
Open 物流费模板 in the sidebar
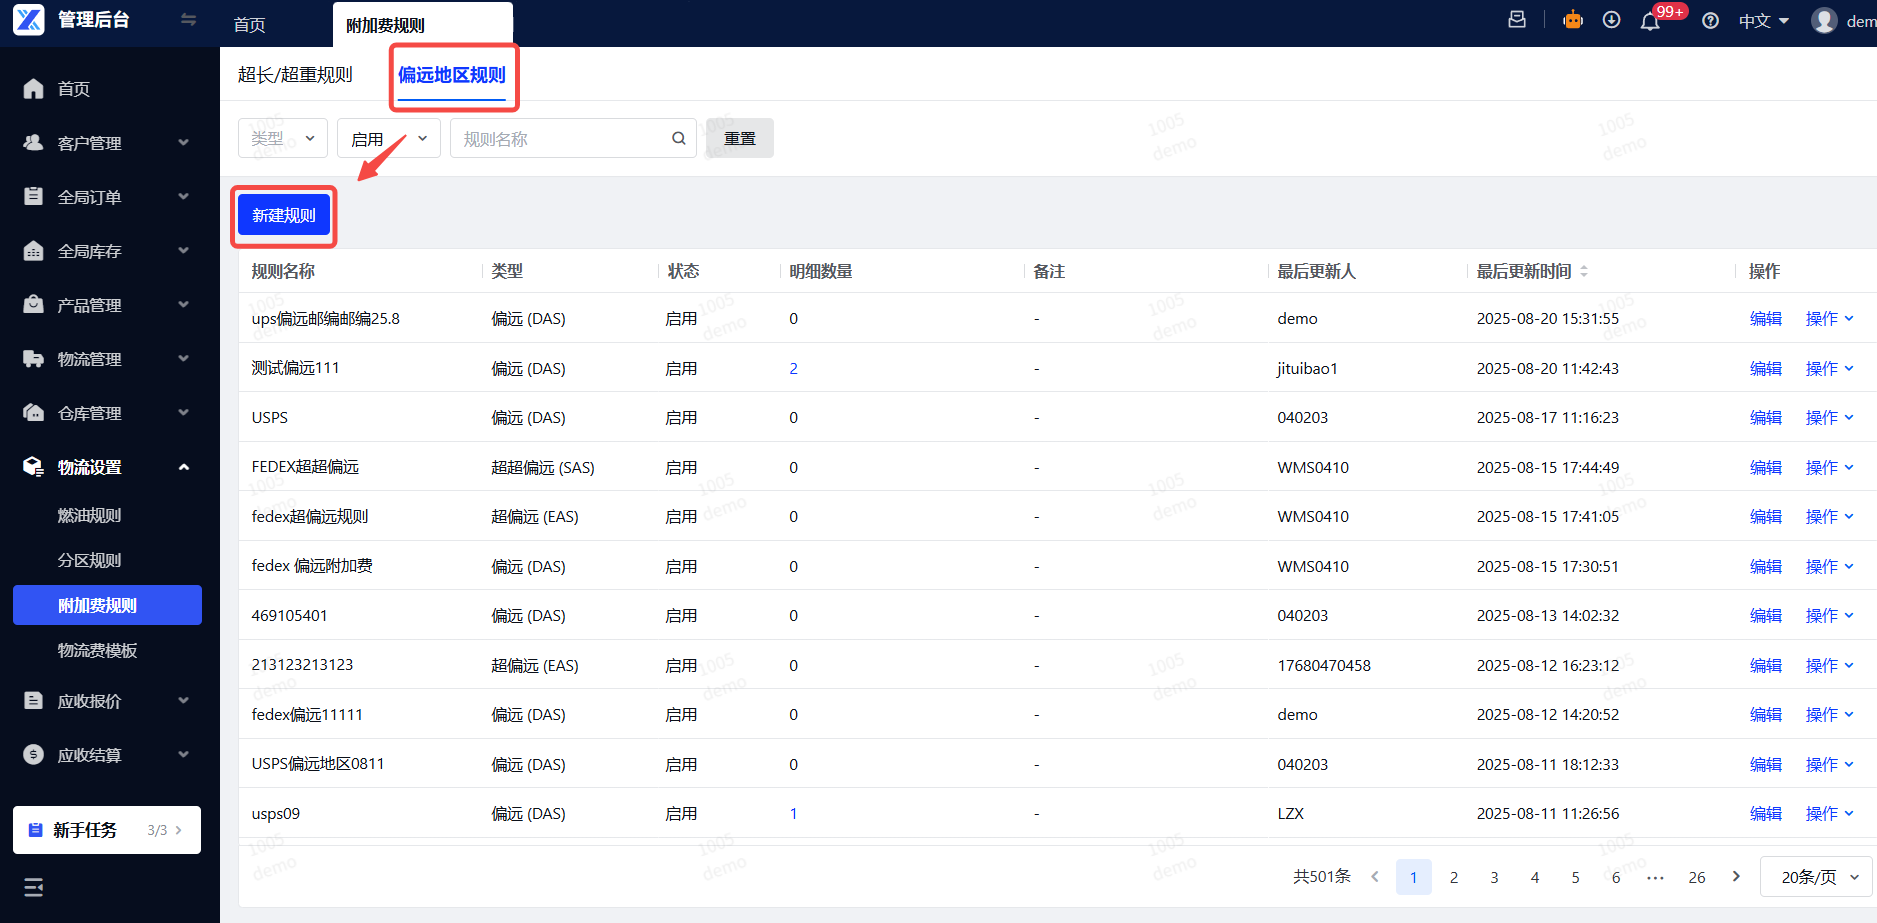tap(97, 651)
